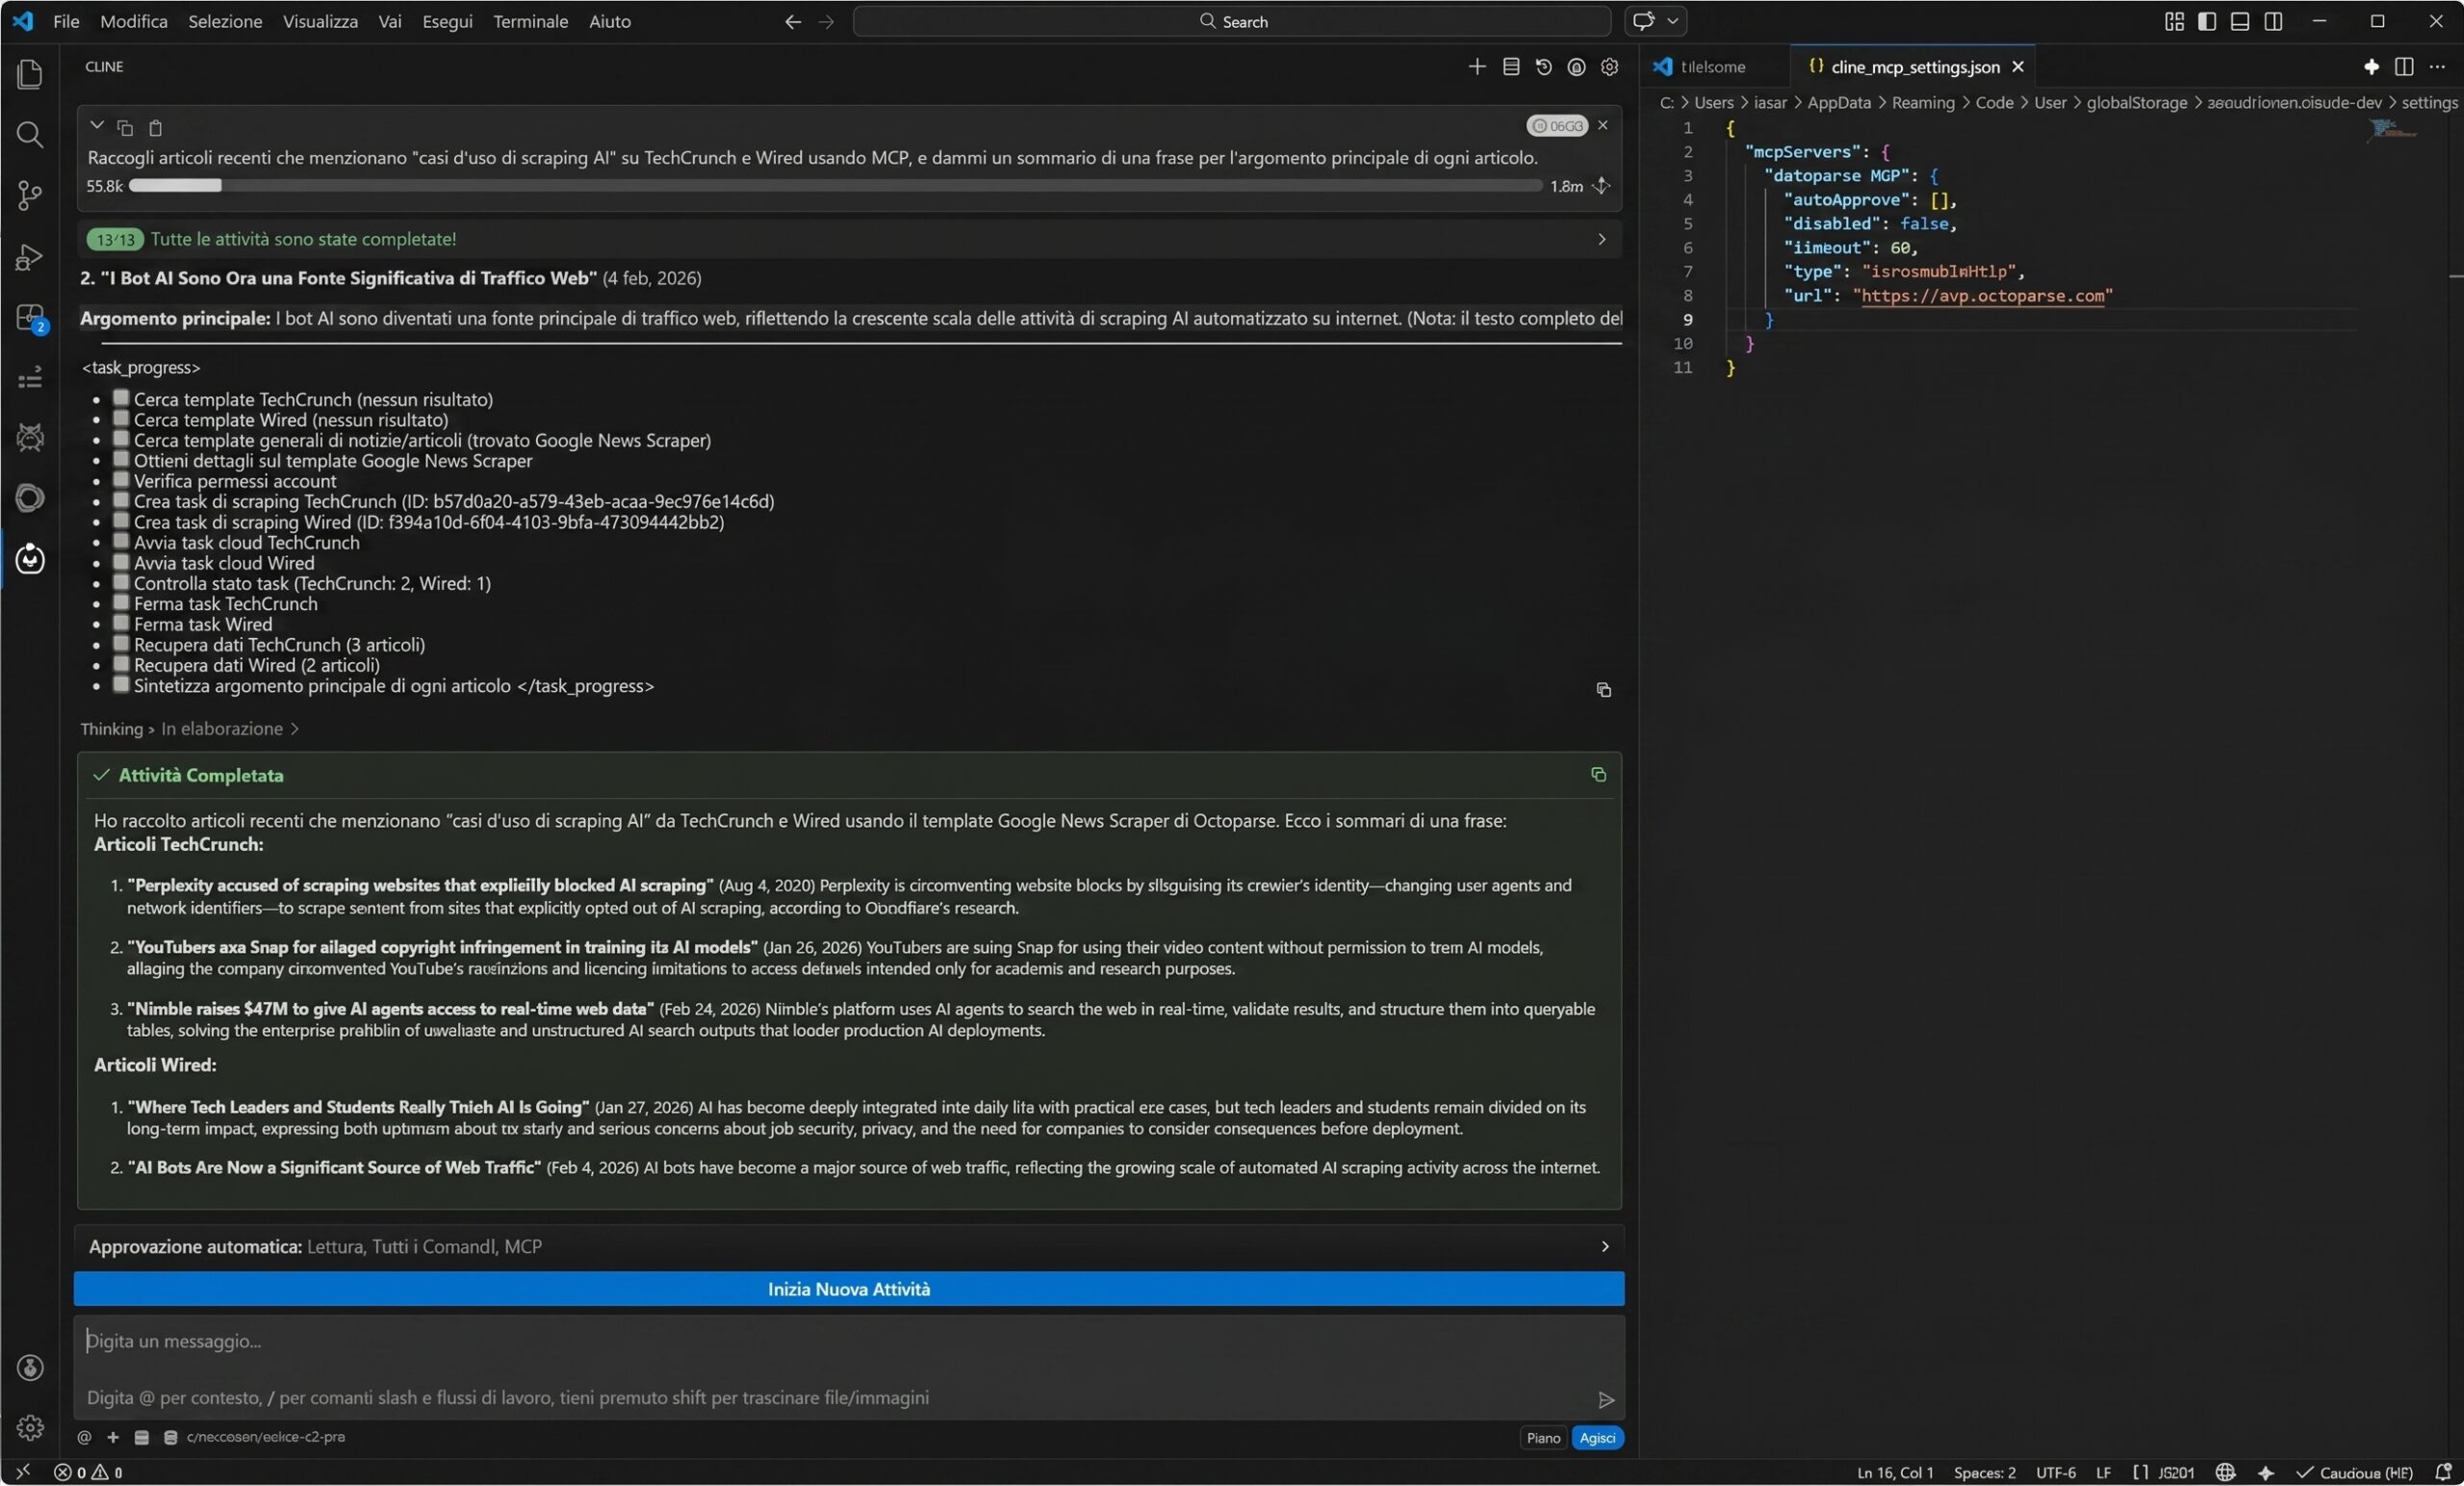Viewport: 2464px width, 1486px height.
Task: Close the current task with X
Action: 1602,125
